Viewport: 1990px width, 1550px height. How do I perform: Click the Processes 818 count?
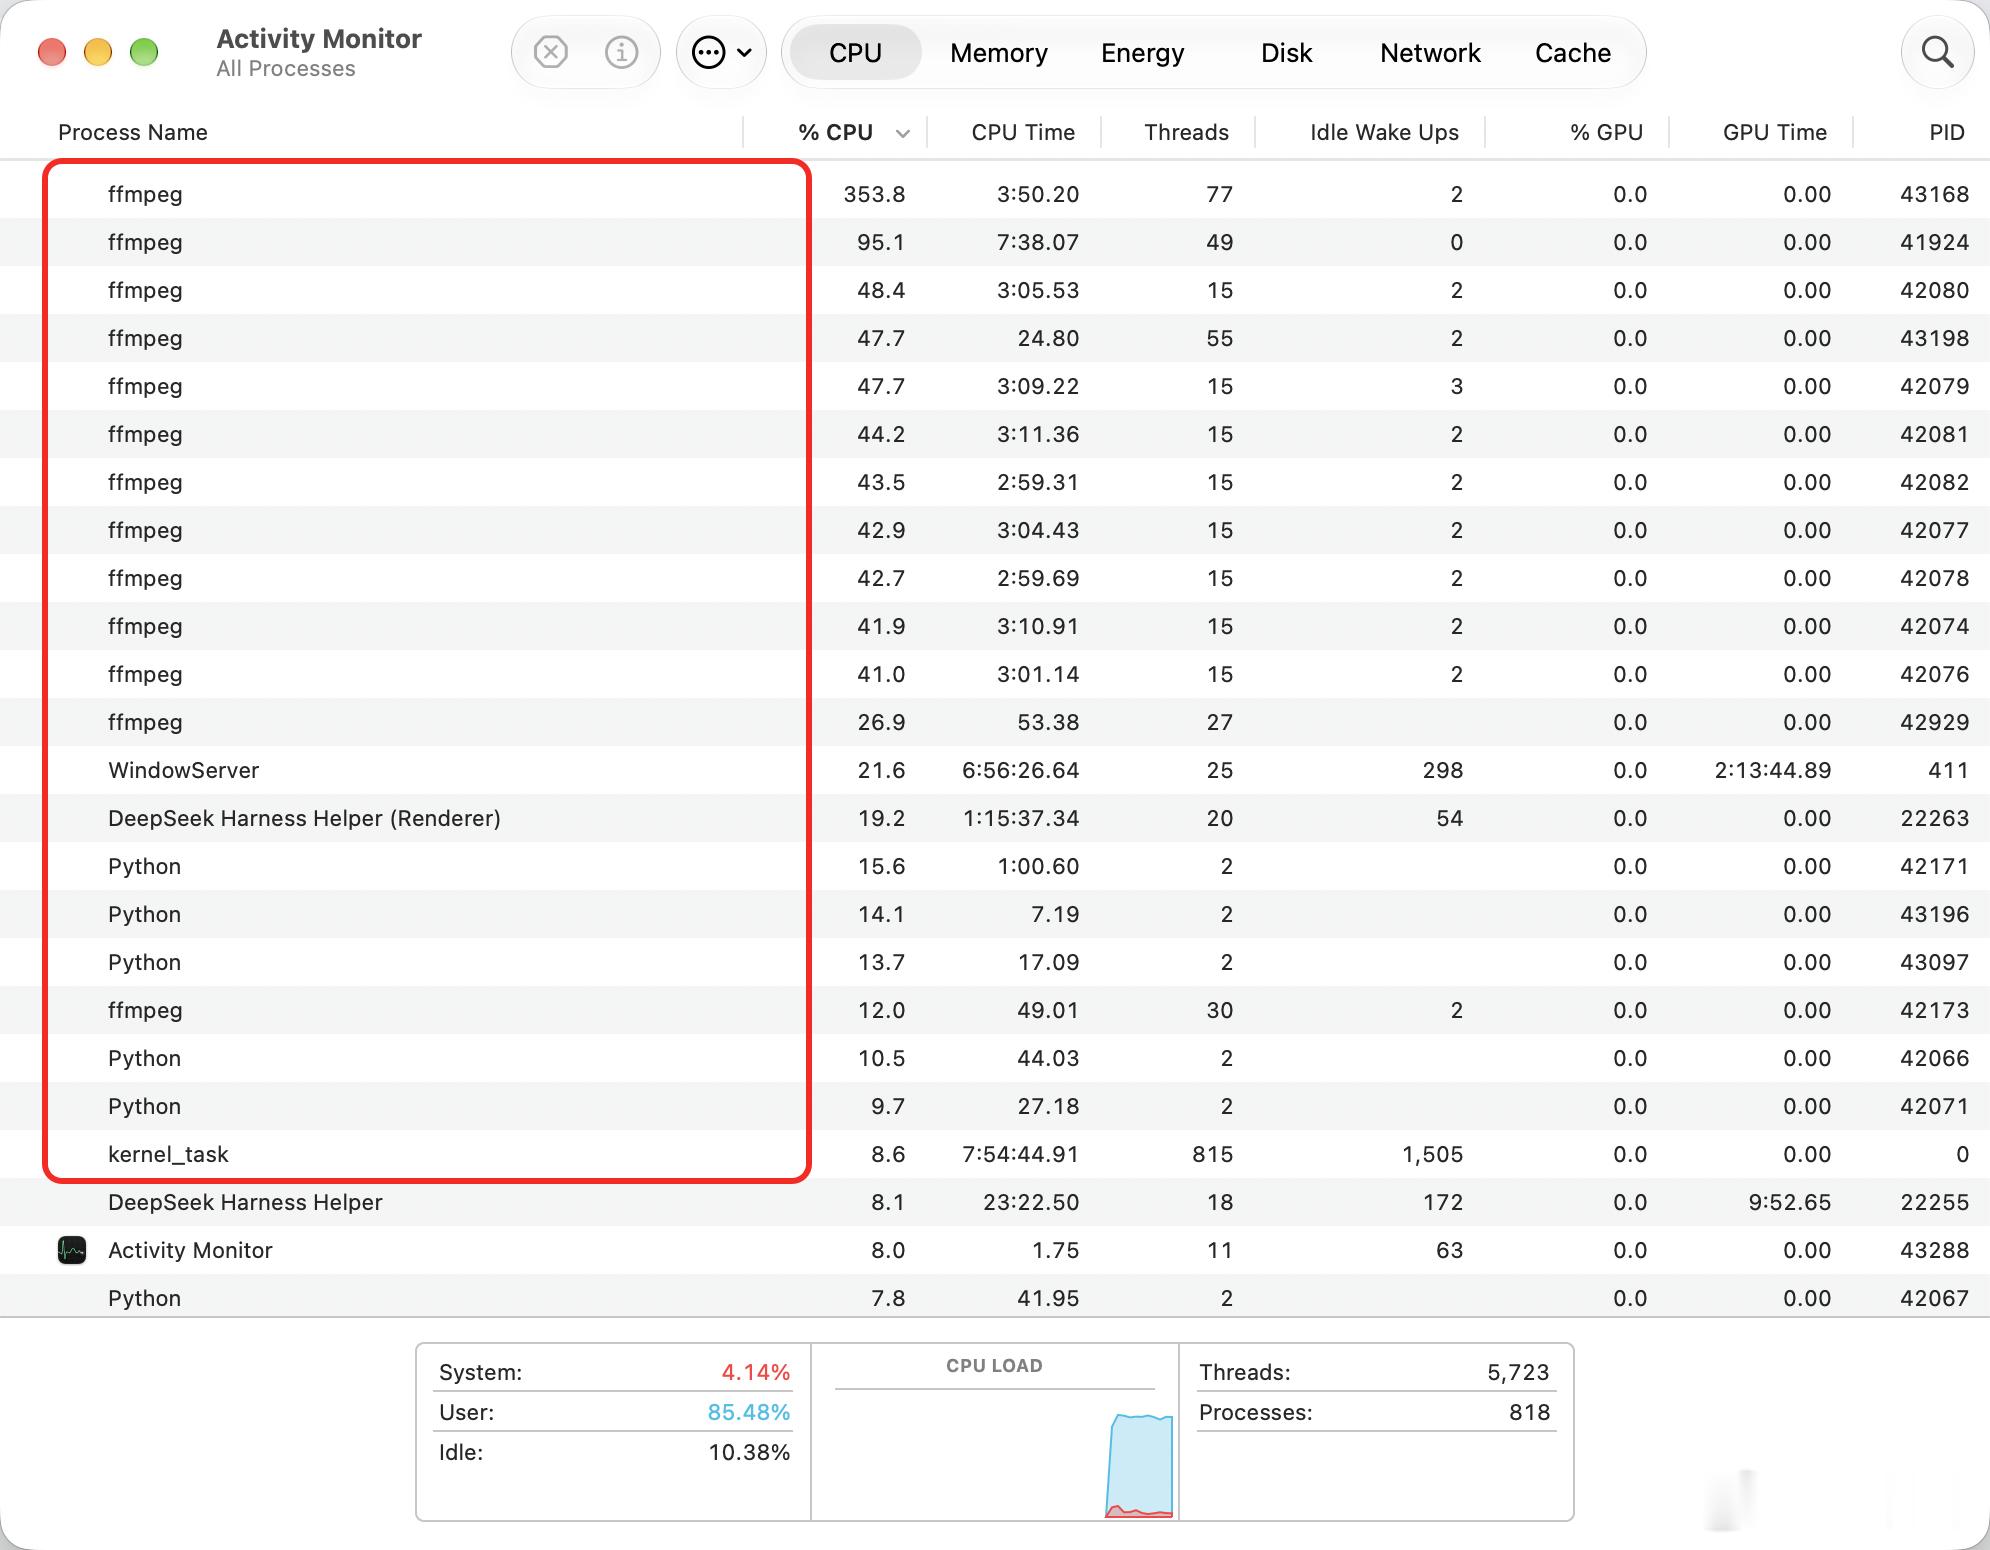click(1374, 1412)
